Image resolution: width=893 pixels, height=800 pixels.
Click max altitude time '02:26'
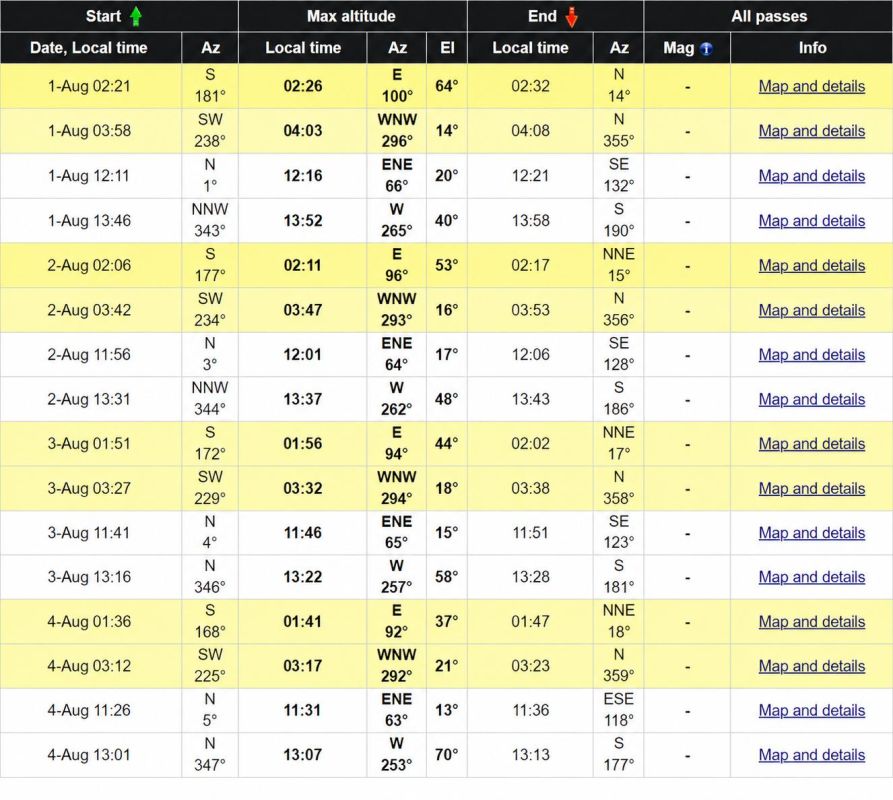pos(303,86)
